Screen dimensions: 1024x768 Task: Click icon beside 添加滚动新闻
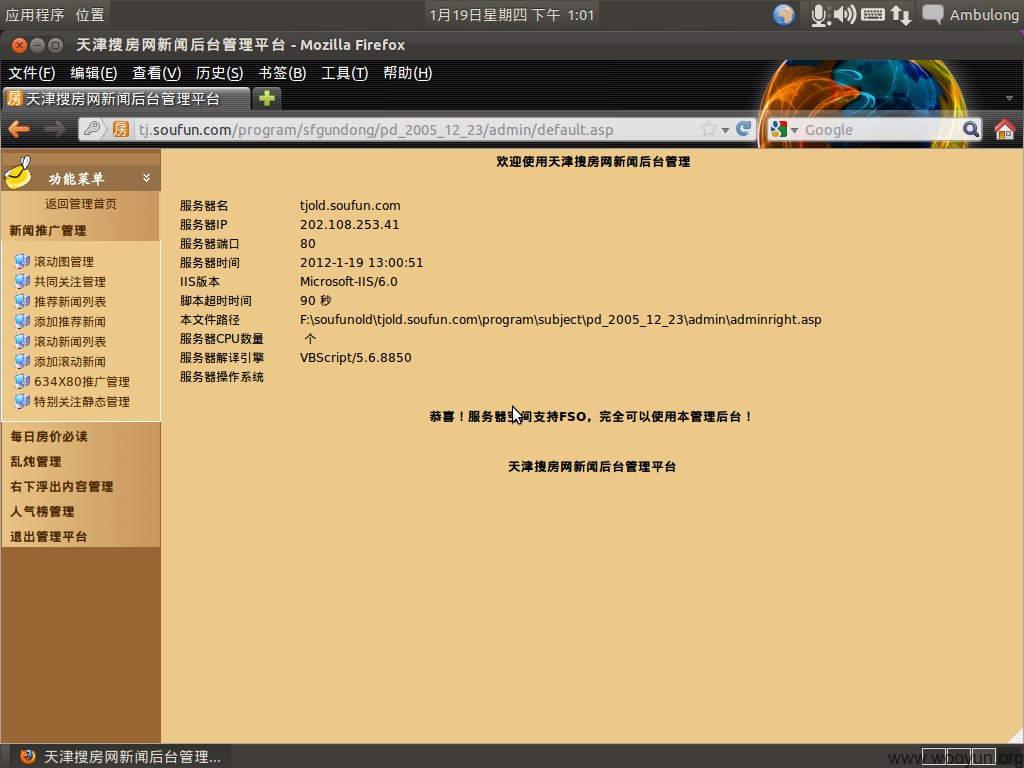22,361
